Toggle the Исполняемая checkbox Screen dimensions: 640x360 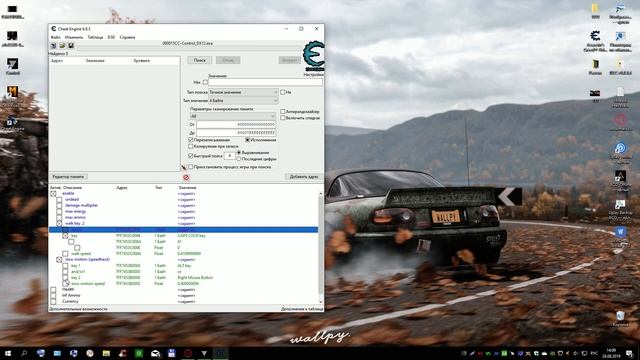click(x=247, y=140)
